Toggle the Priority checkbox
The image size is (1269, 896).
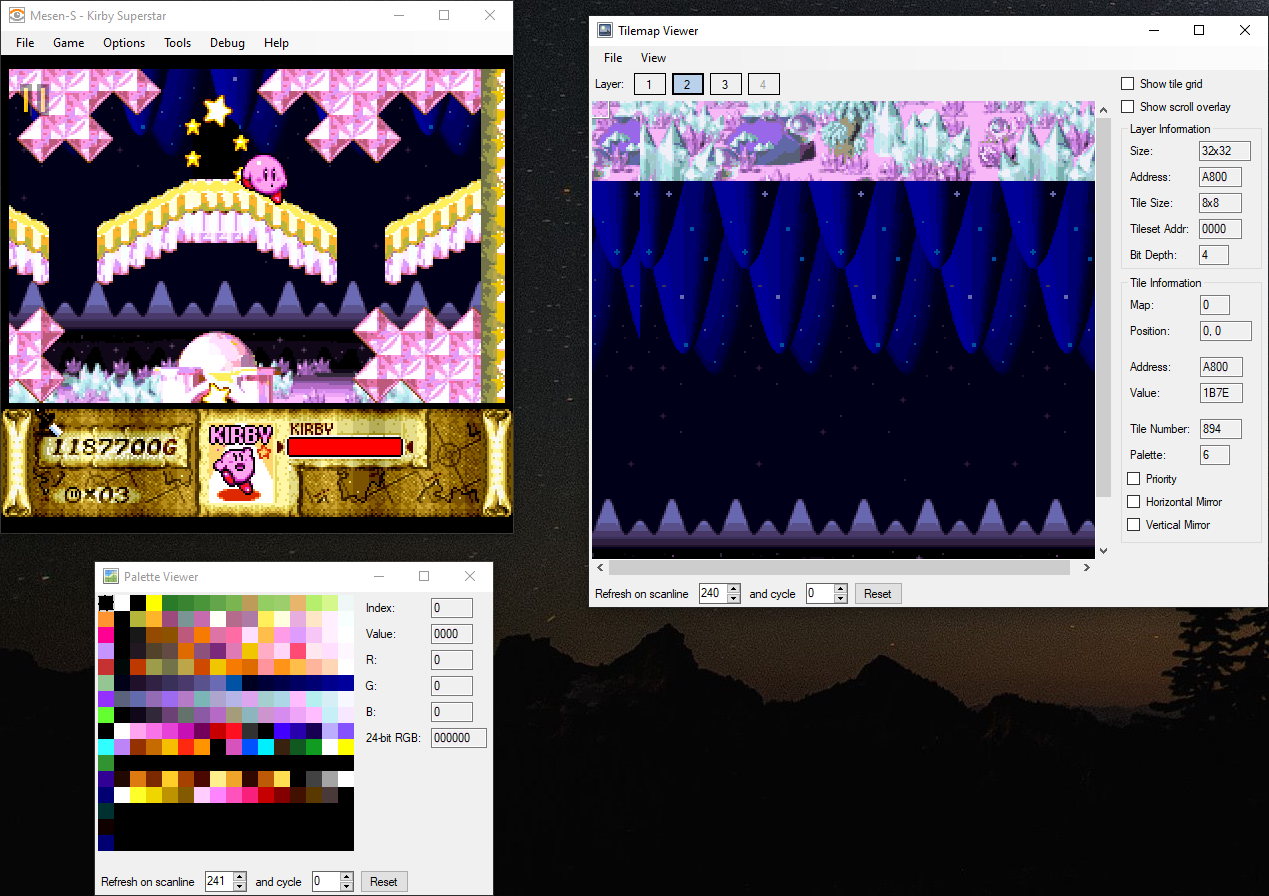tap(1134, 479)
